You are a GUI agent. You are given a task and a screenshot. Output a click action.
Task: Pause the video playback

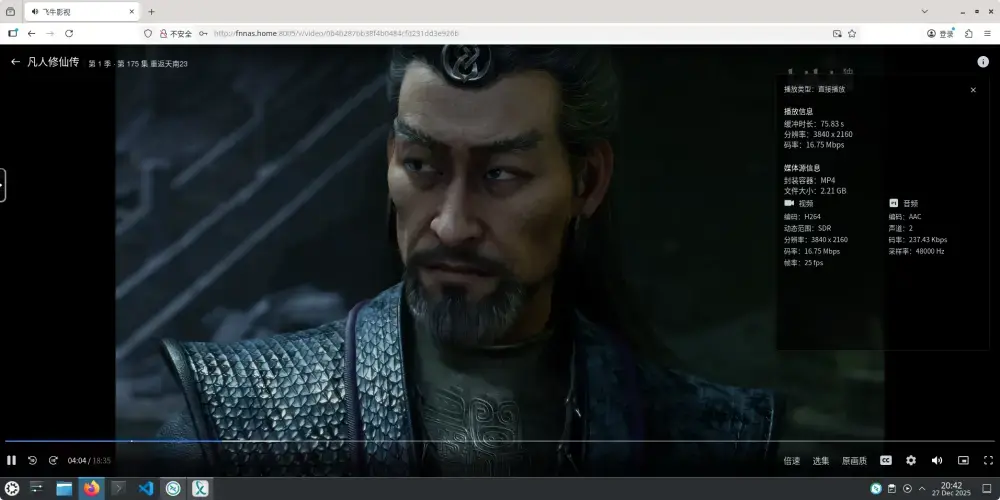[12, 460]
